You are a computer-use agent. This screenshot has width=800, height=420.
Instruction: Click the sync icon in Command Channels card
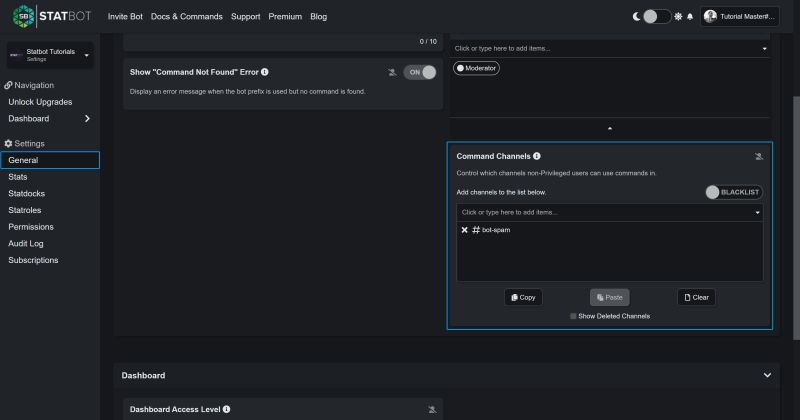point(759,157)
